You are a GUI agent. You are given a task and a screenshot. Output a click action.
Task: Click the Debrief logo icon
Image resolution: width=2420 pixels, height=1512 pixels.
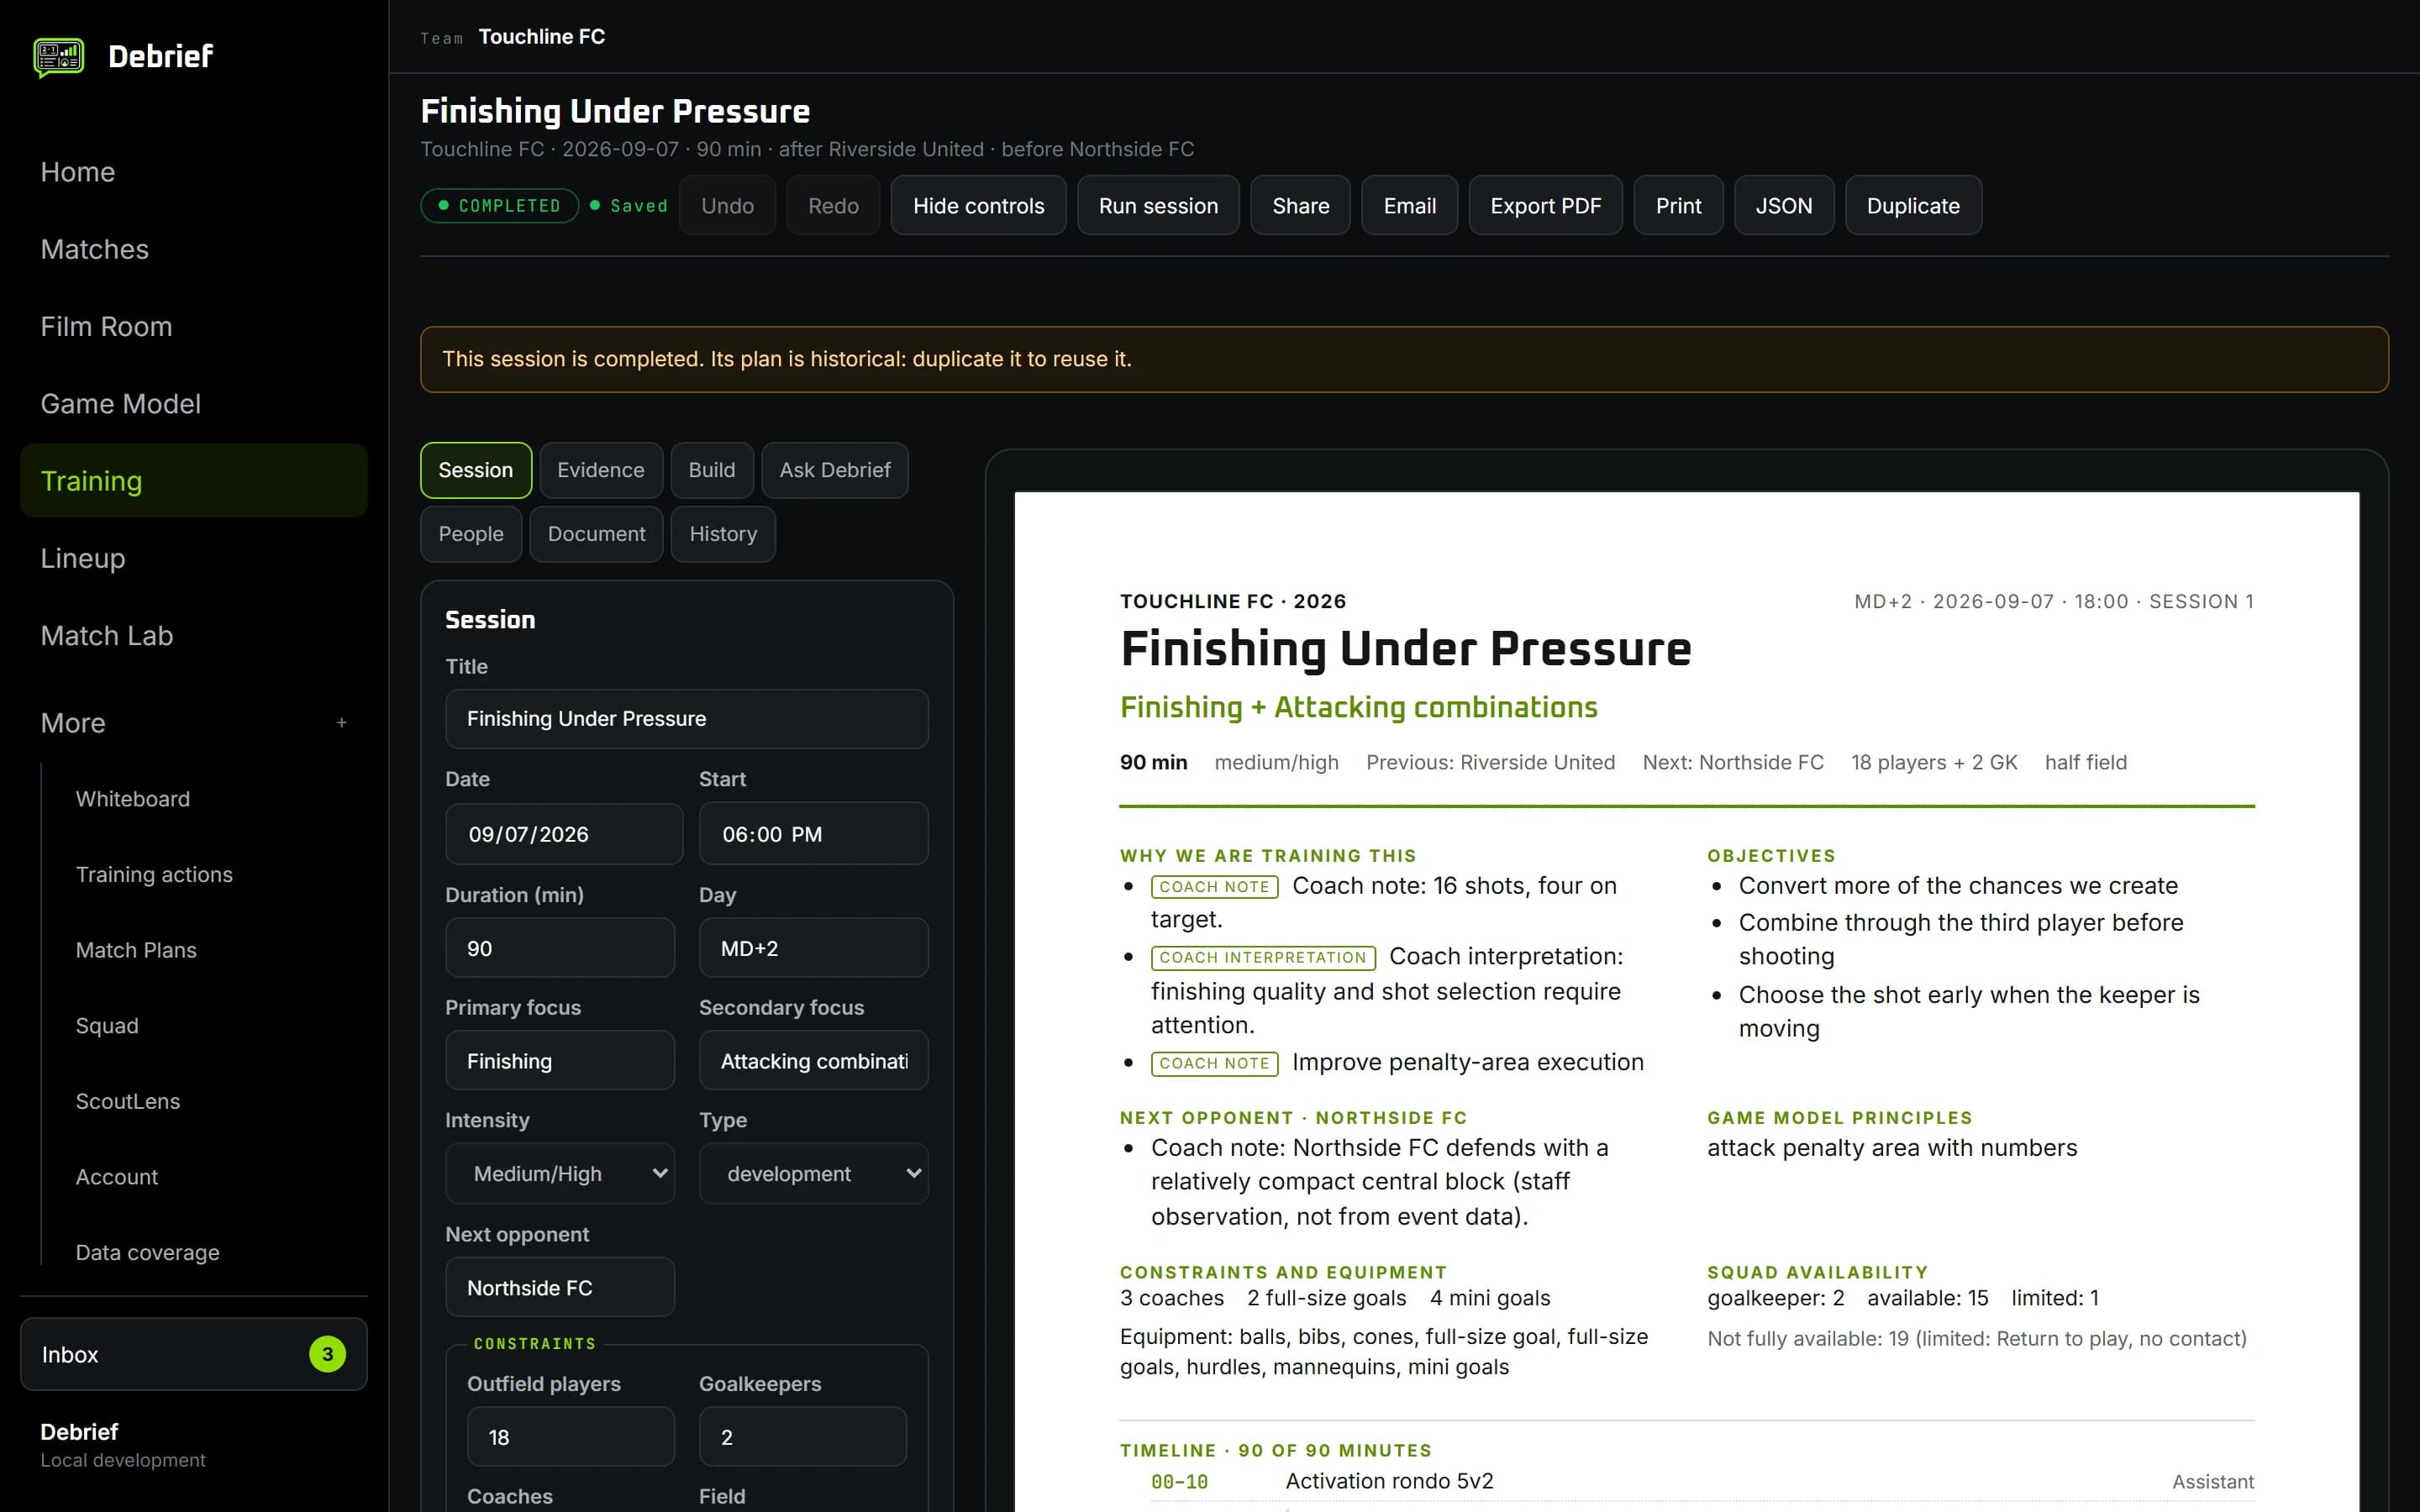pos(59,57)
